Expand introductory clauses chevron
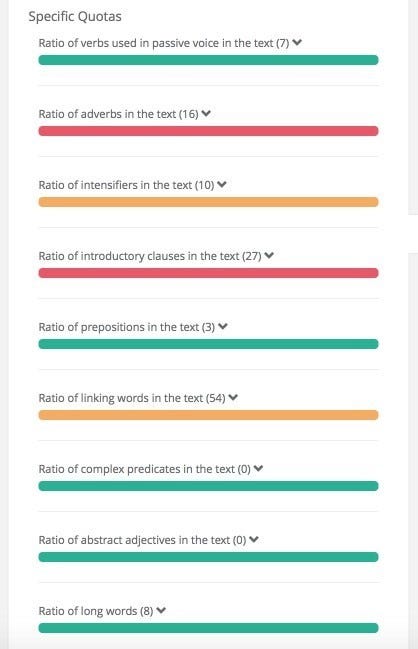This screenshot has width=418, height=649. 269,255
